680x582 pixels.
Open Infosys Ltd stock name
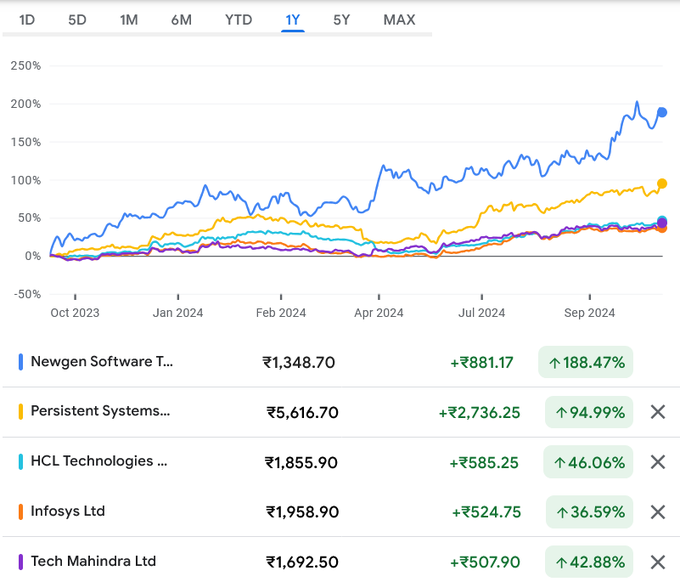pos(68,511)
